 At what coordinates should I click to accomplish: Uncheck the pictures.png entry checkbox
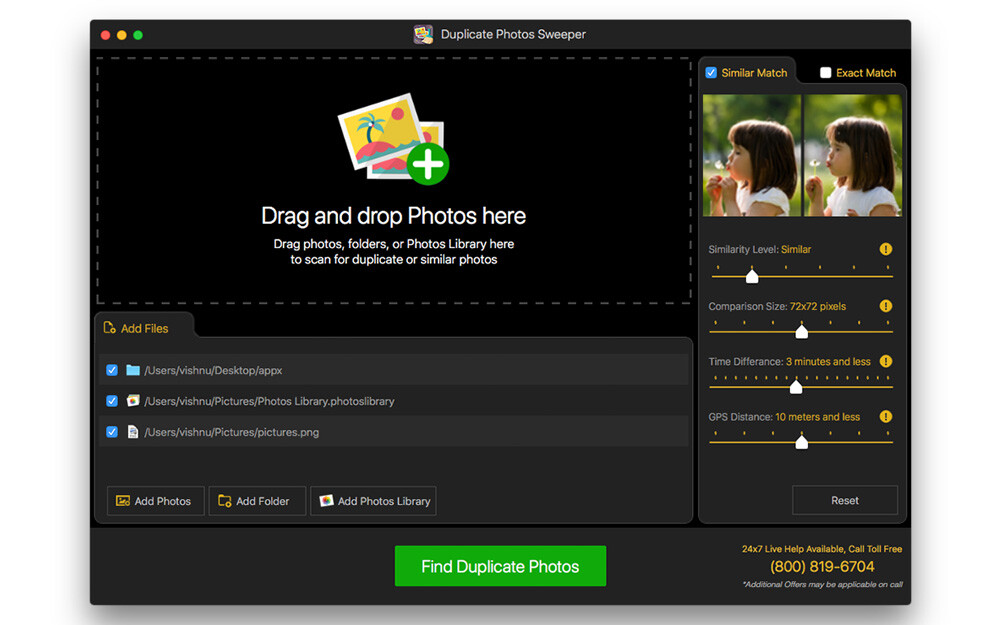[x=112, y=432]
